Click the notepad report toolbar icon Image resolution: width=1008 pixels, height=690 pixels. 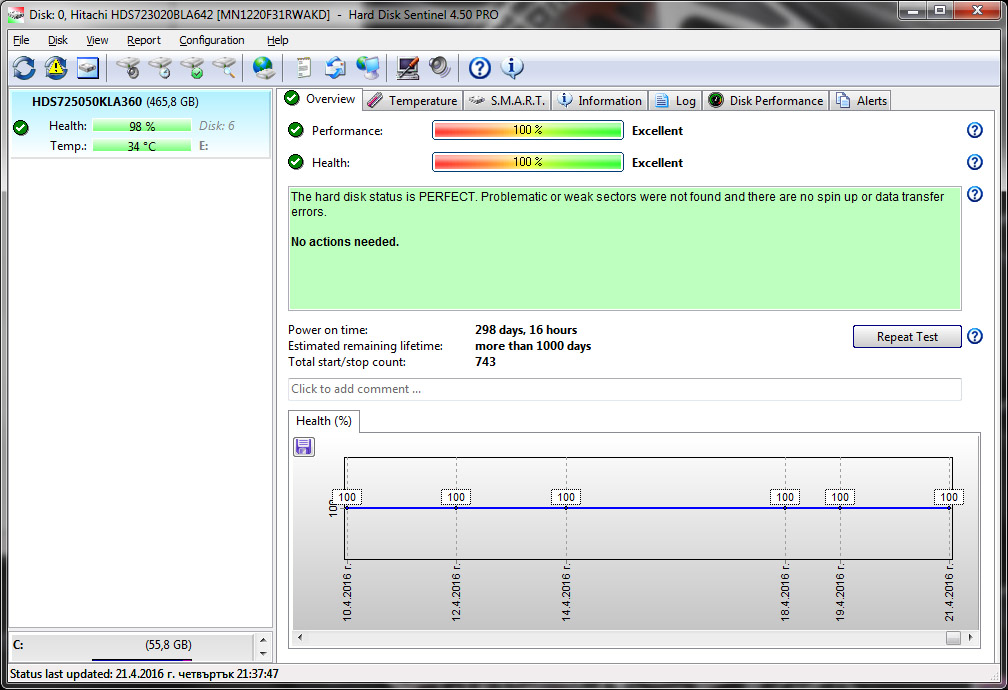coord(303,68)
